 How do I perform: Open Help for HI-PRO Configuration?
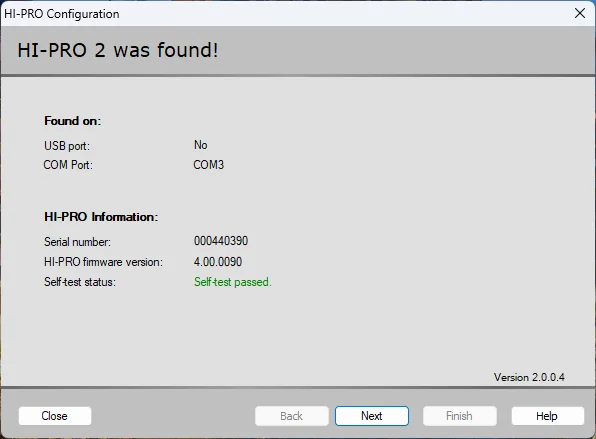[x=547, y=416]
